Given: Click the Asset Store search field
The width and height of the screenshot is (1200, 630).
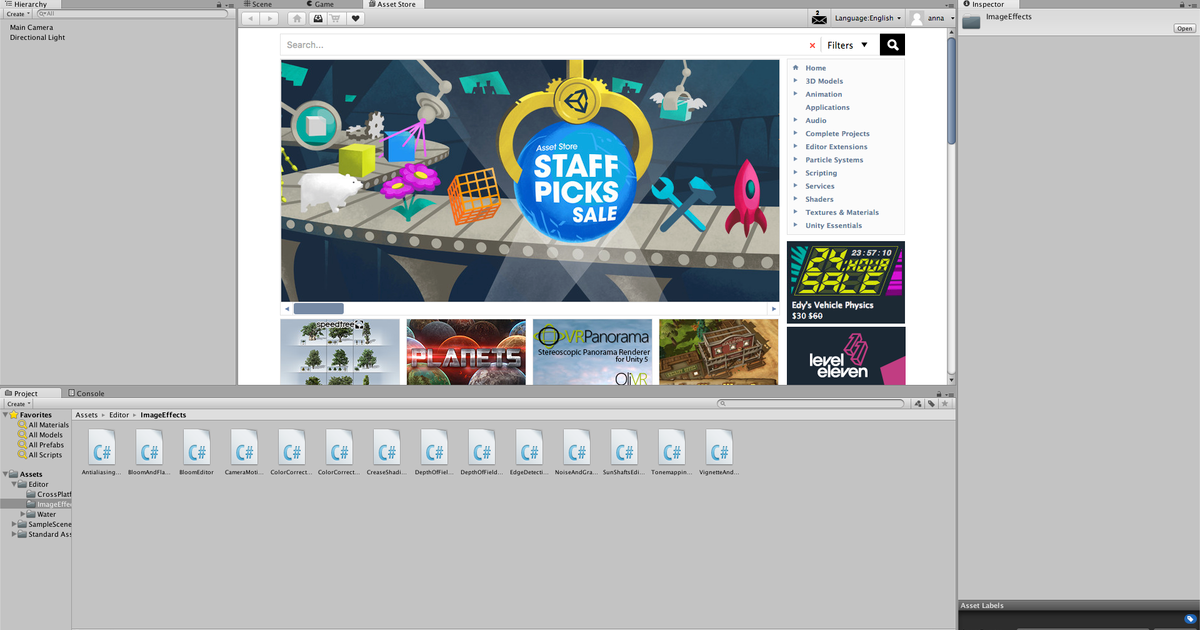Looking at the screenshot, I should click(x=545, y=45).
